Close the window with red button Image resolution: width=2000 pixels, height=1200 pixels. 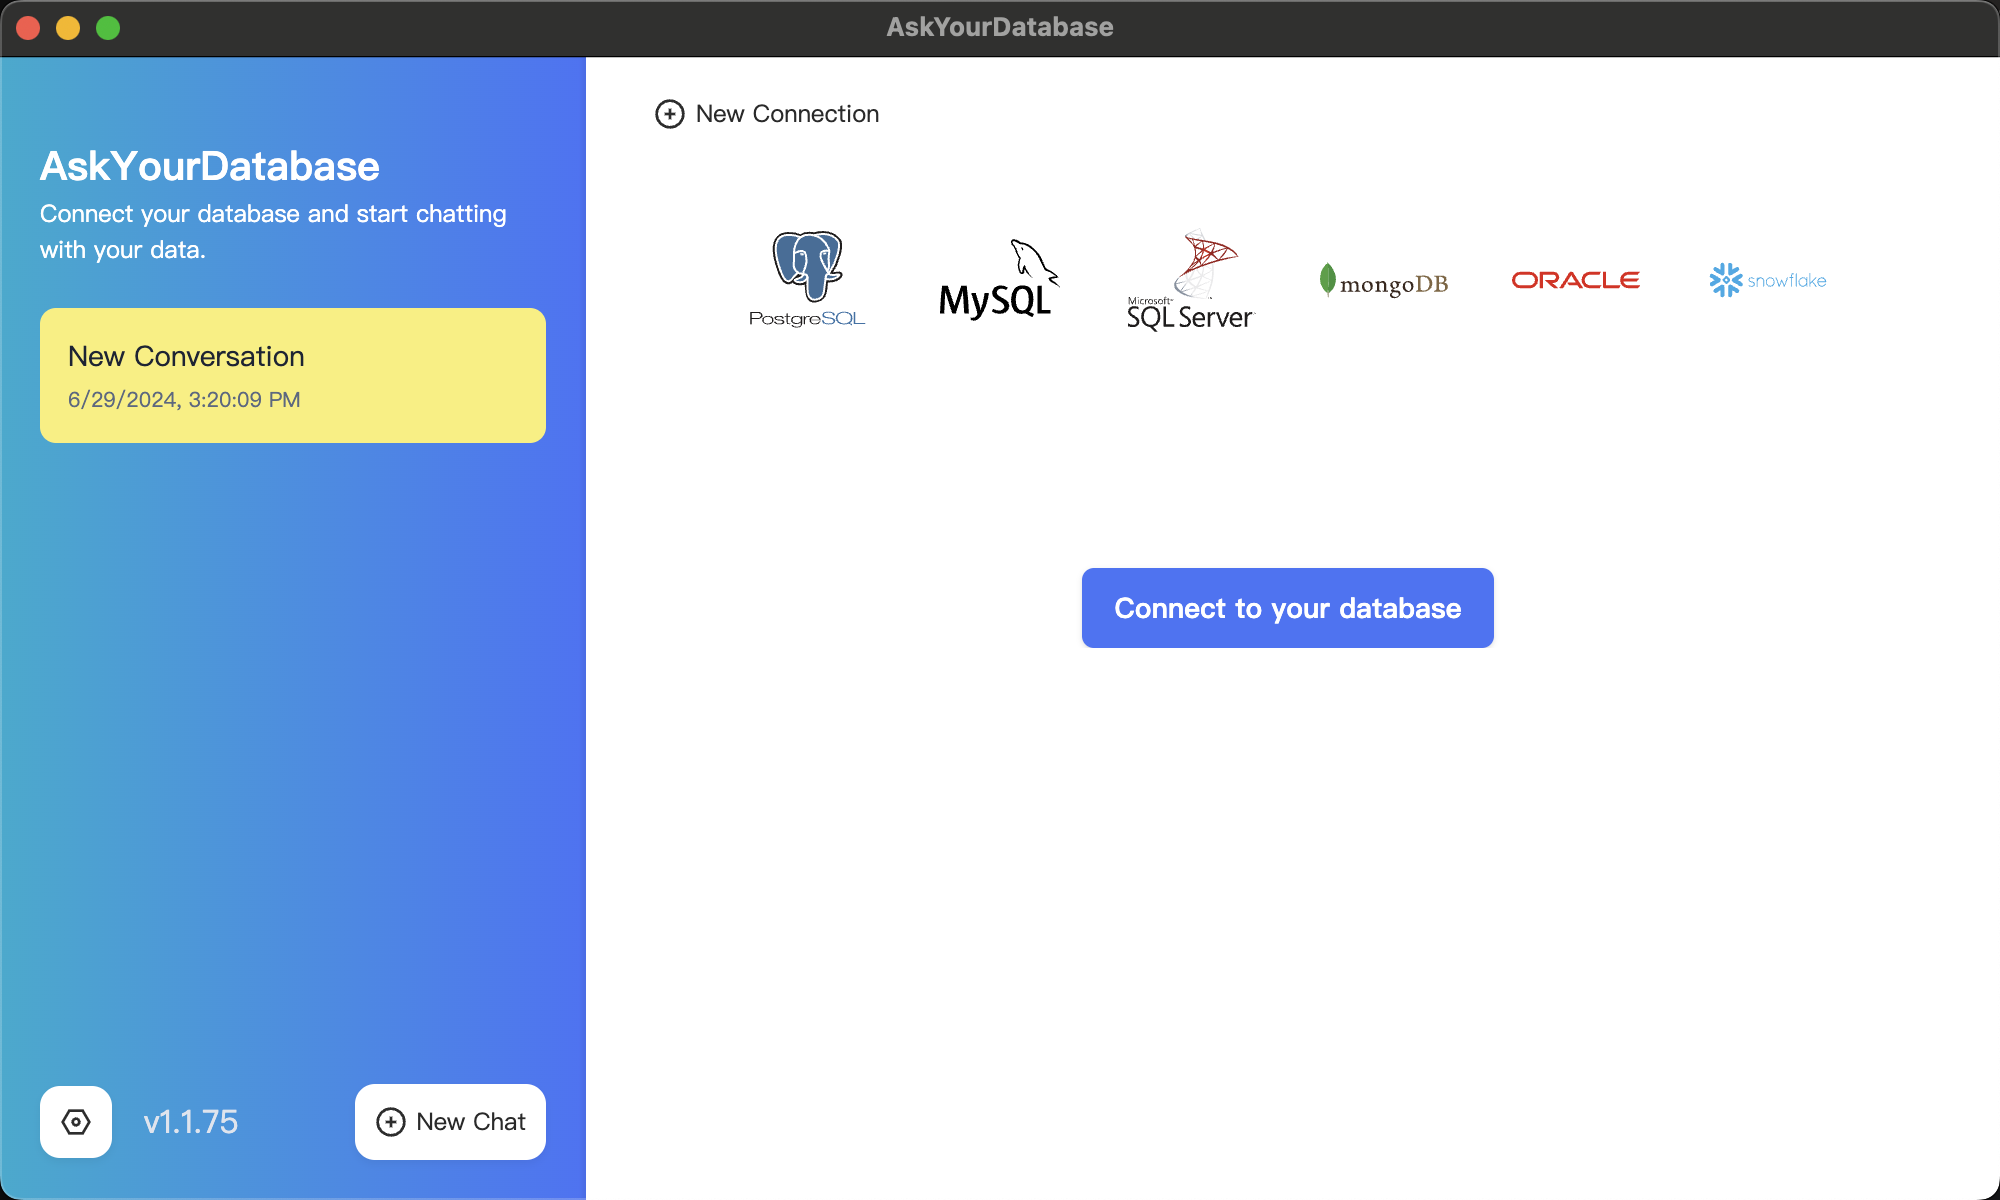coord(28,28)
